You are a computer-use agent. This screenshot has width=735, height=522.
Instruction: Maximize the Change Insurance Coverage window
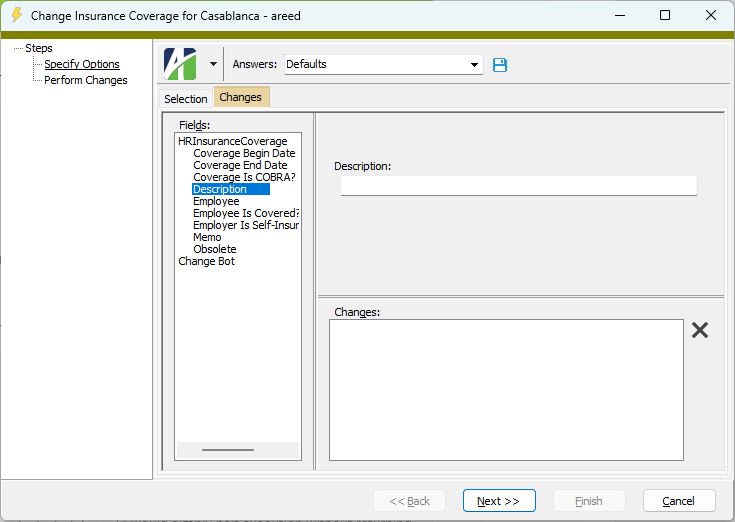click(x=665, y=15)
